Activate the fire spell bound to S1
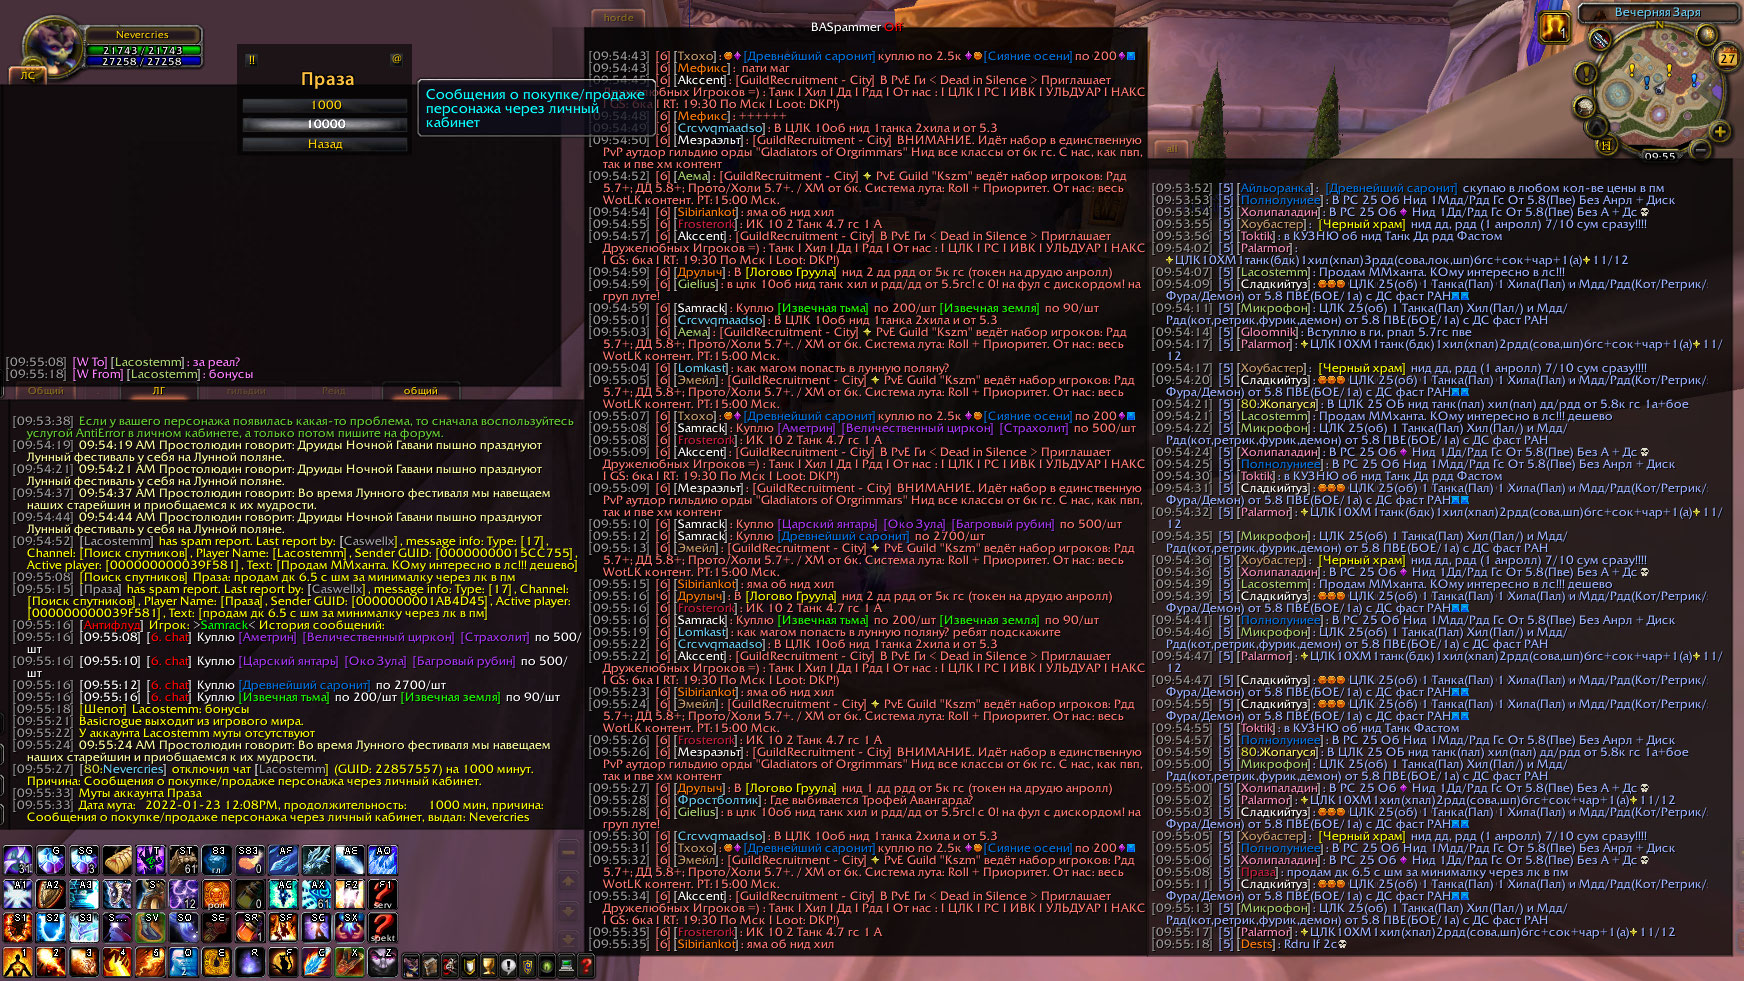 pos(18,928)
